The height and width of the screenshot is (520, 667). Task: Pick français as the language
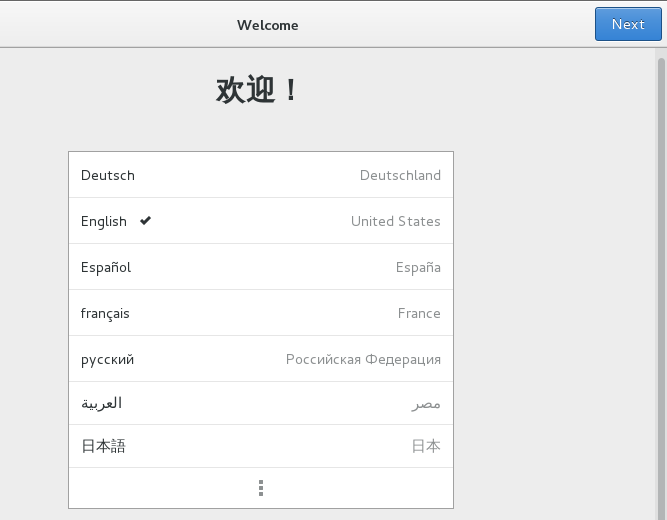[105, 313]
